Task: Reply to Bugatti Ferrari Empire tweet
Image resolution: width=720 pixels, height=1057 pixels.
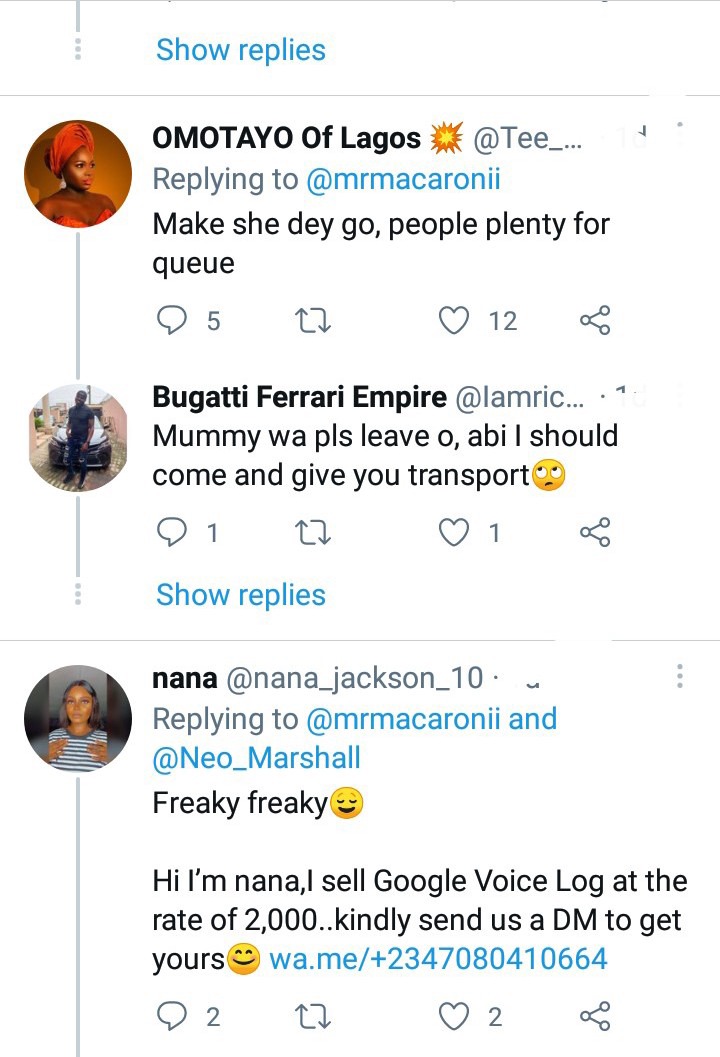Action: click(171, 533)
